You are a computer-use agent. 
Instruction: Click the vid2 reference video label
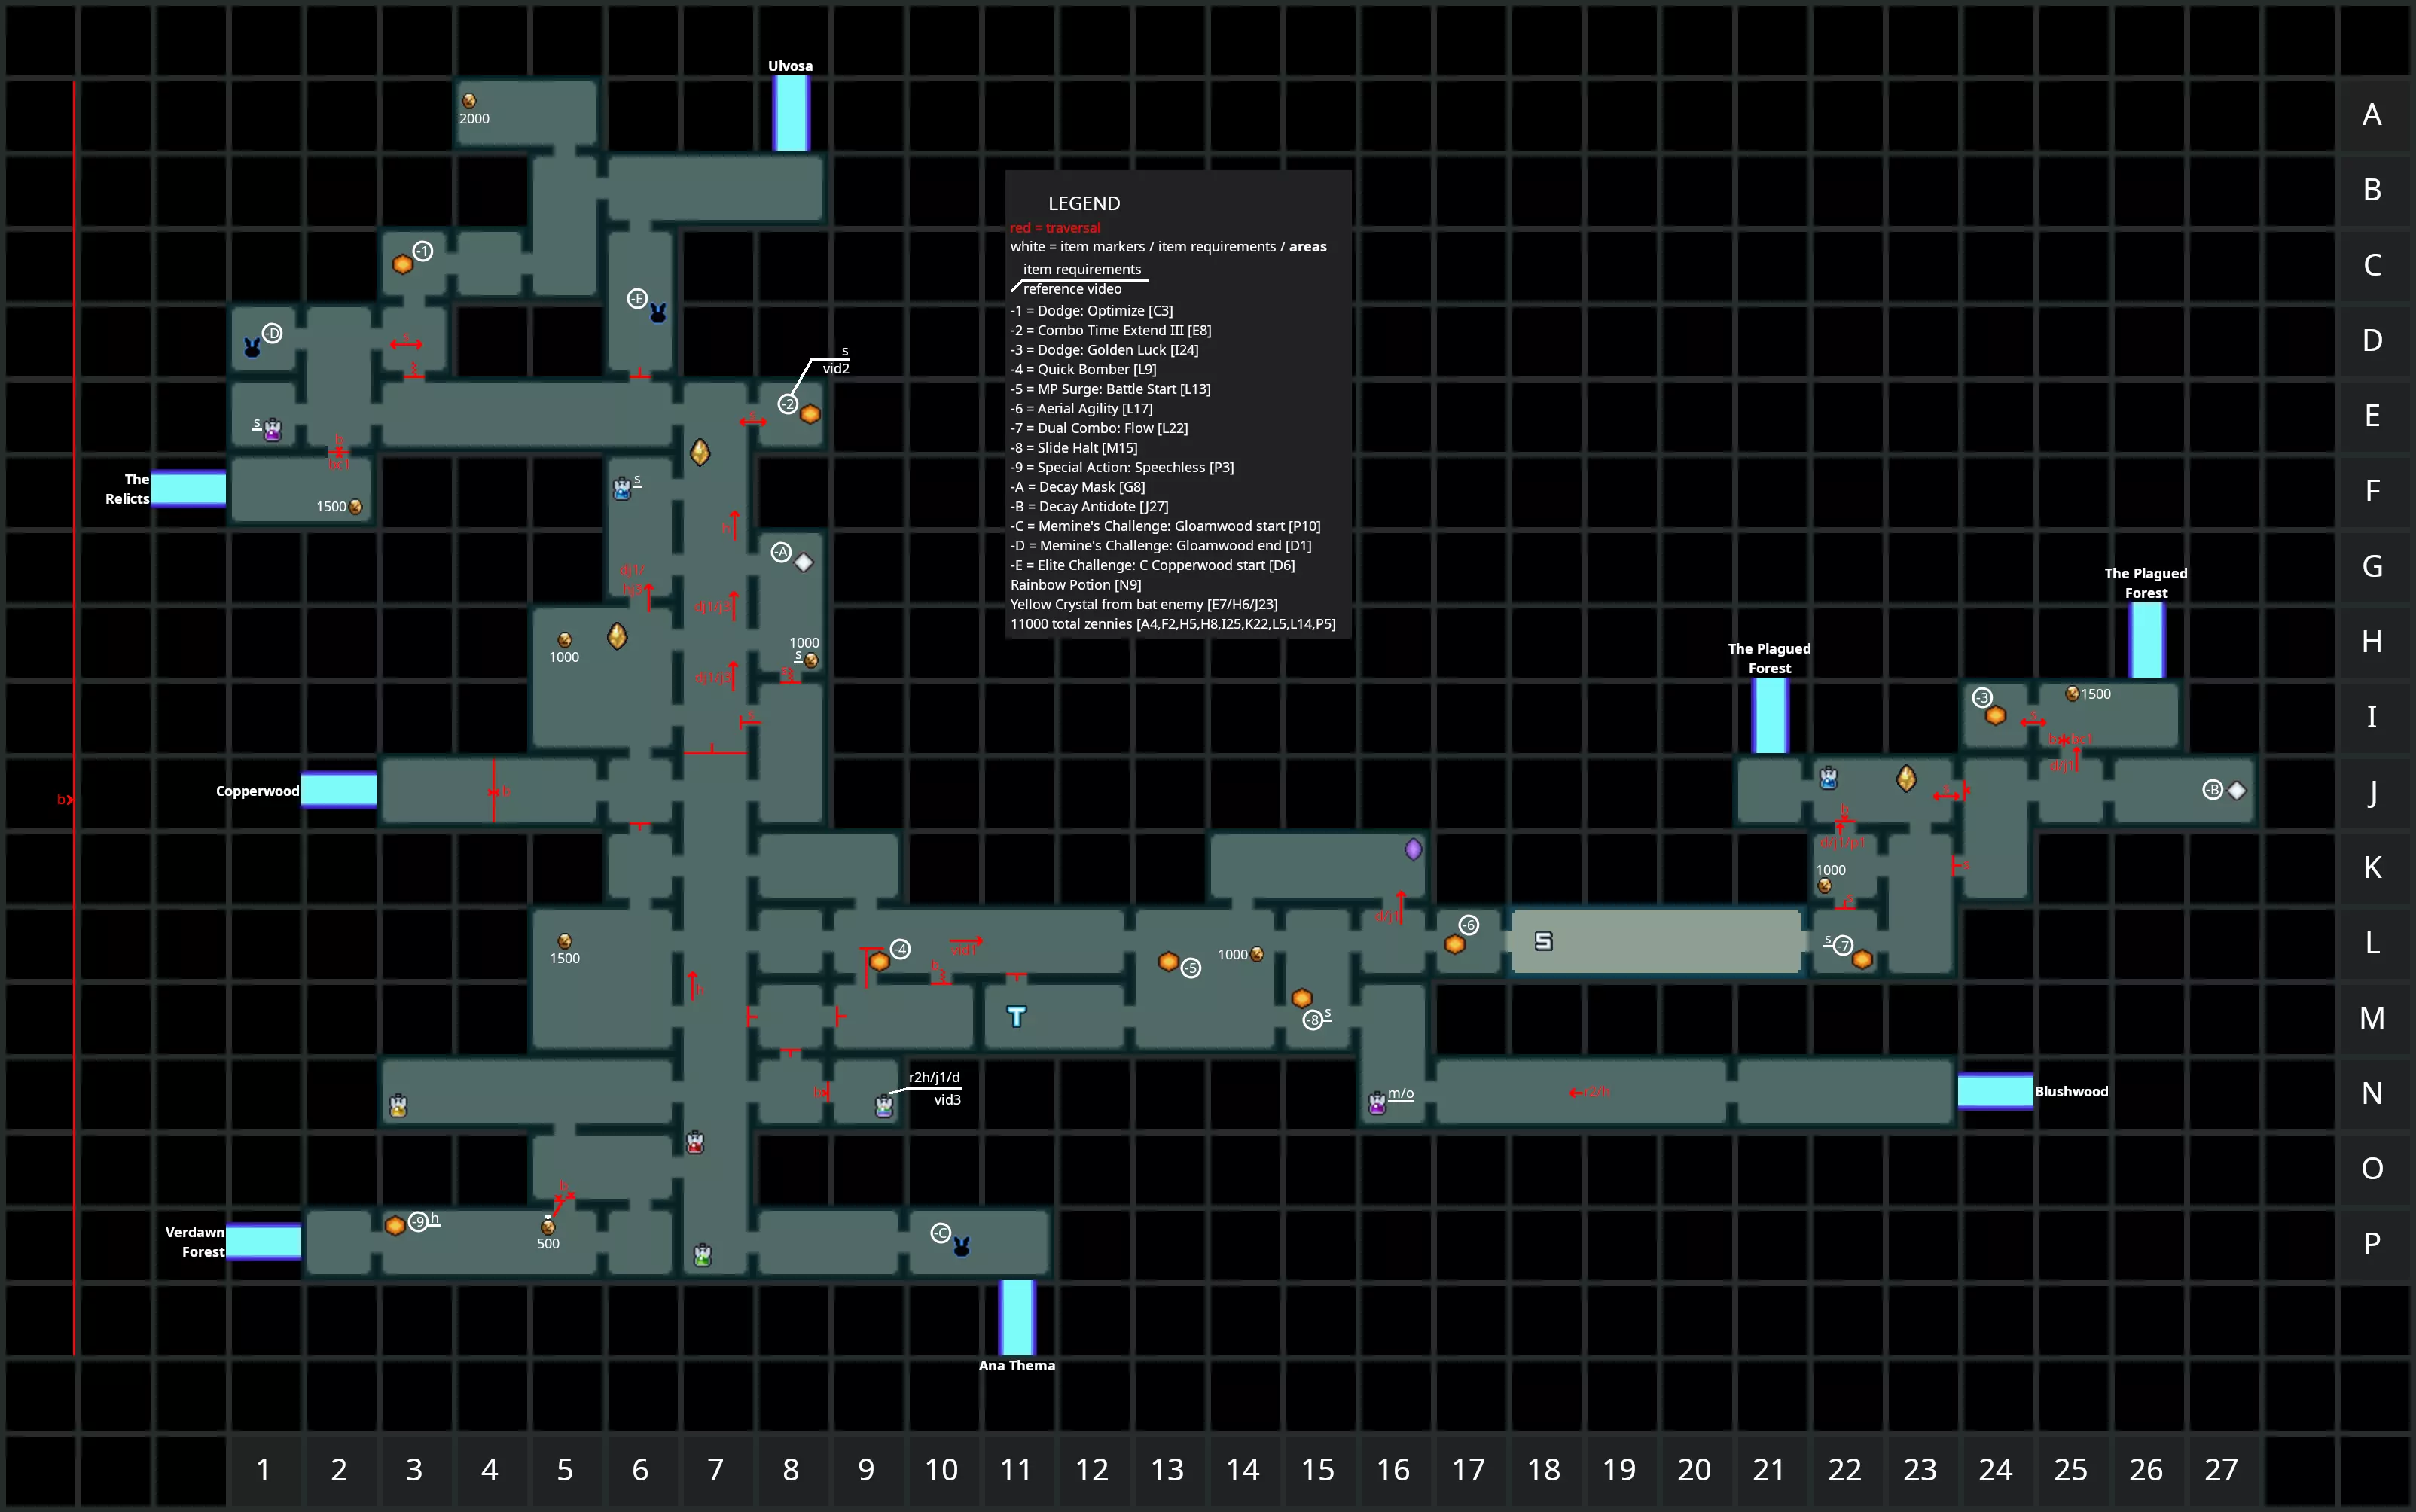tap(835, 369)
